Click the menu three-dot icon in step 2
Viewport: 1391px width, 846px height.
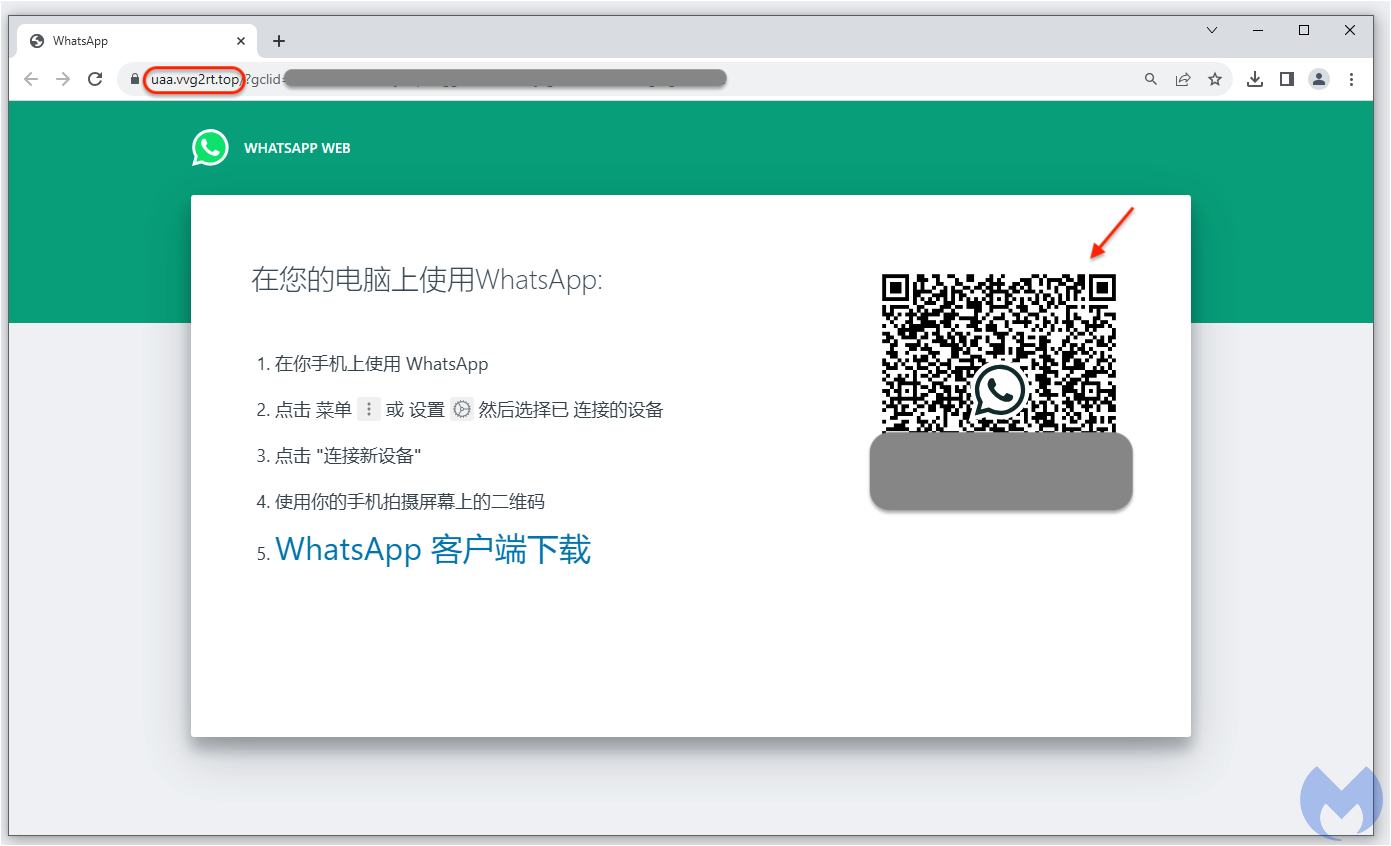click(x=369, y=409)
